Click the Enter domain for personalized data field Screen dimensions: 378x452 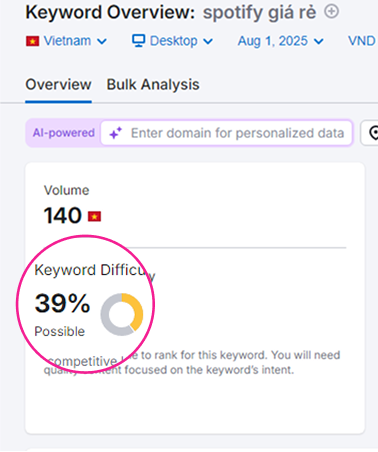tap(227, 133)
